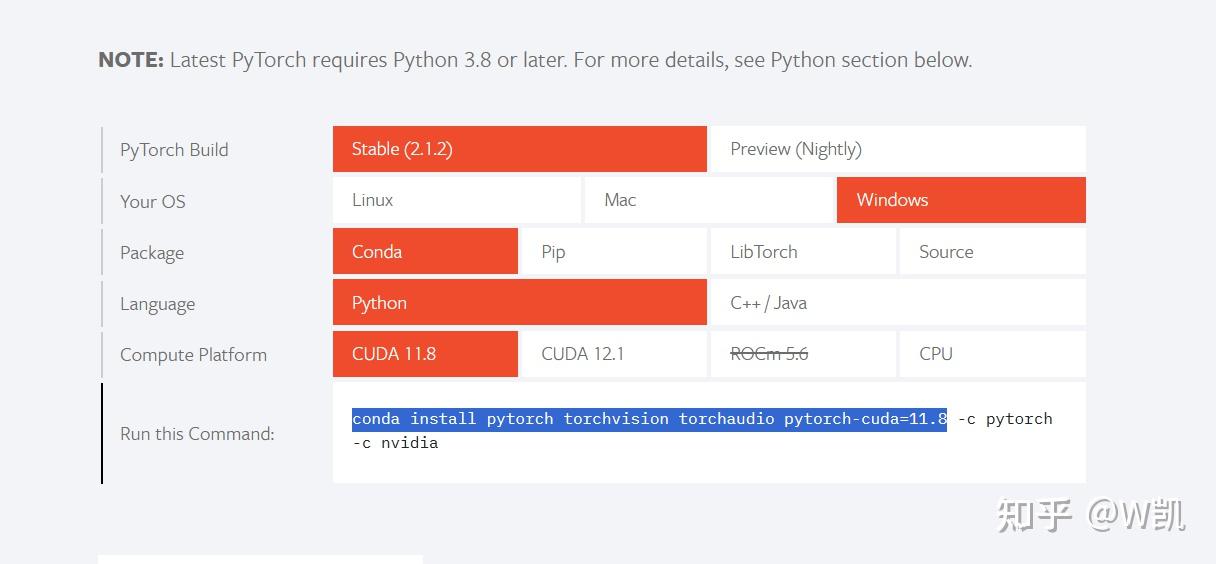Select Python as the language
The image size is (1216, 564).
(x=519, y=303)
